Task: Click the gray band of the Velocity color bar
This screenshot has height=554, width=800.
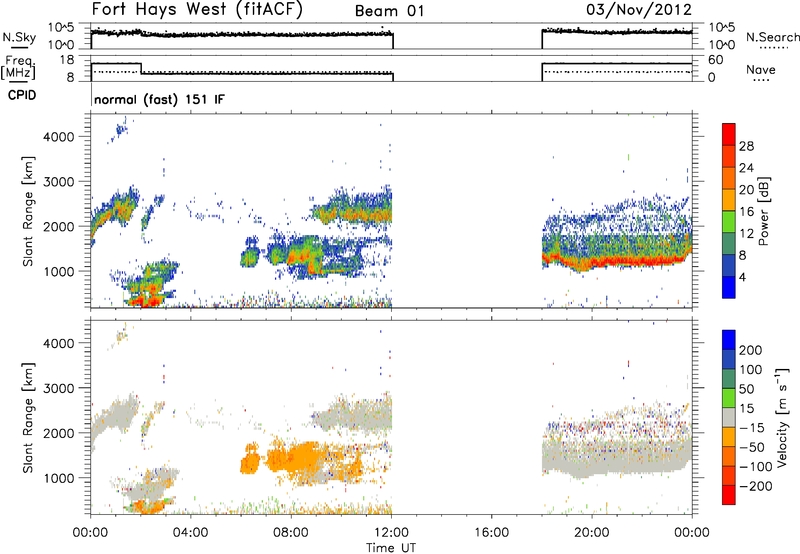Action: click(729, 418)
